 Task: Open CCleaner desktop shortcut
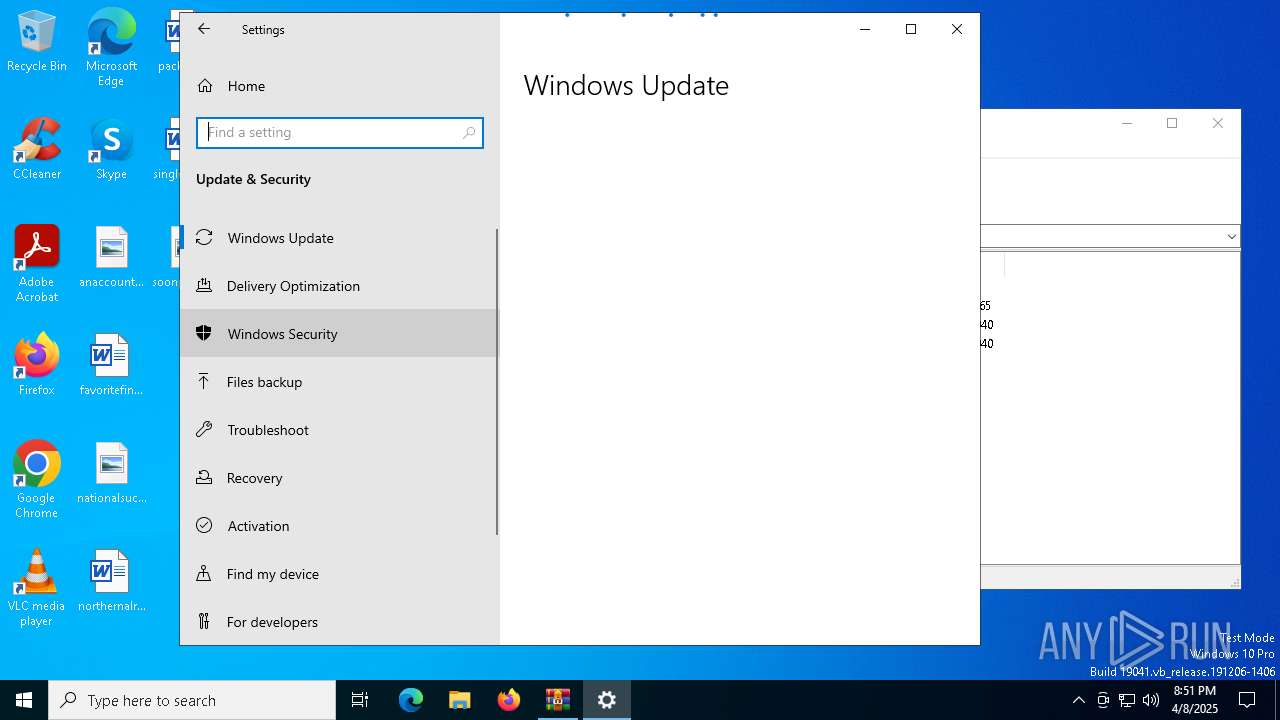pos(37,149)
